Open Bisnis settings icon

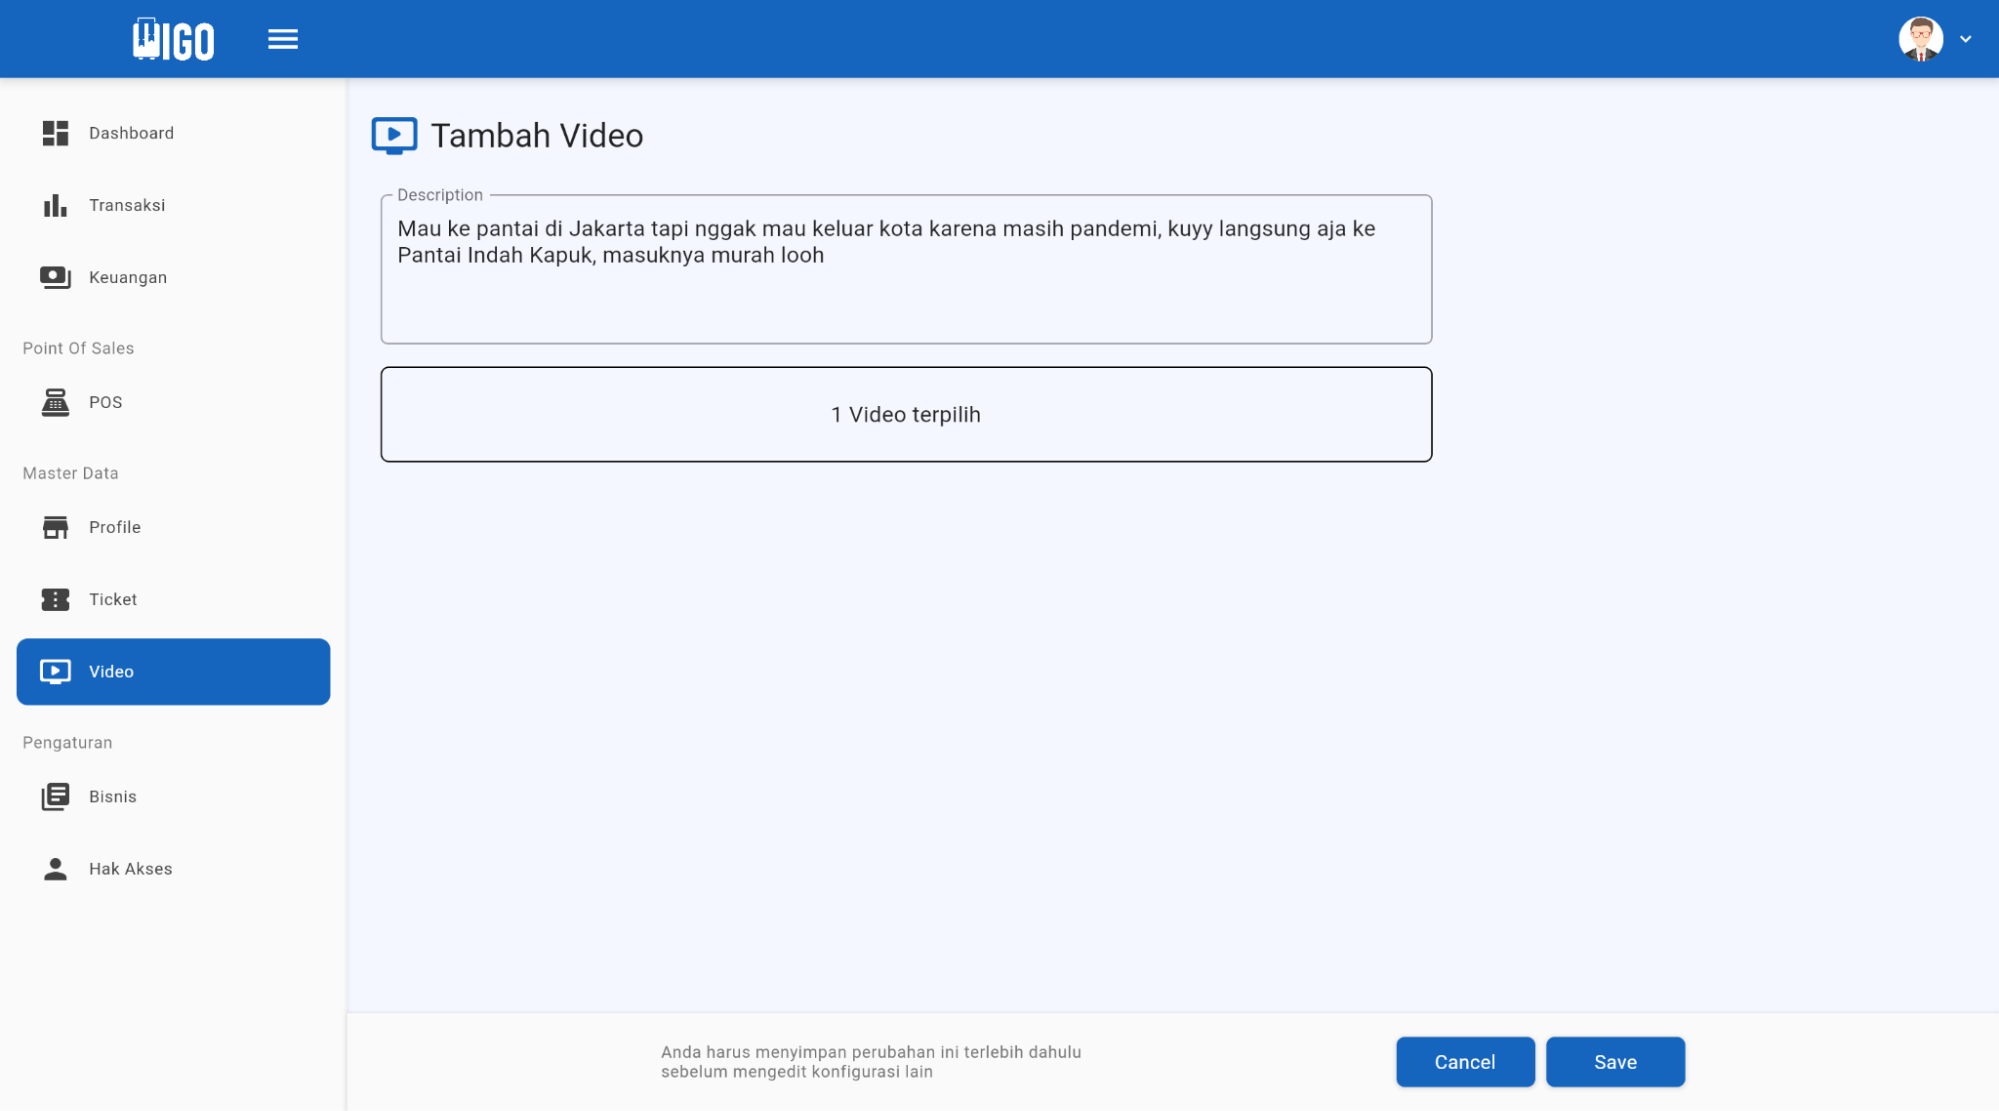click(x=54, y=796)
